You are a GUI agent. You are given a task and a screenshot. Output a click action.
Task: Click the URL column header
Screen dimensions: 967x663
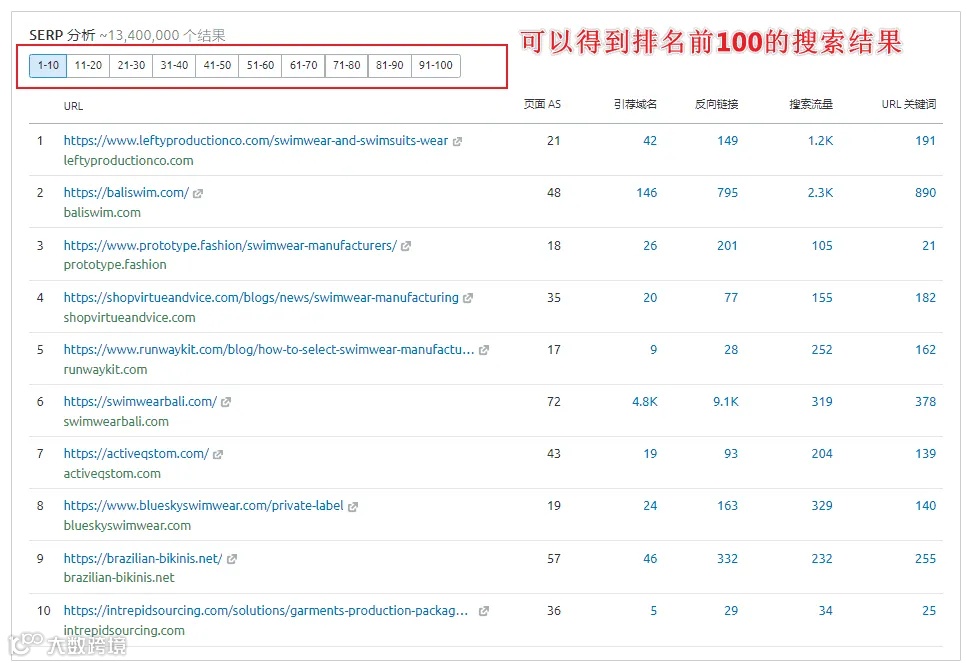click(x=73, y=106)
